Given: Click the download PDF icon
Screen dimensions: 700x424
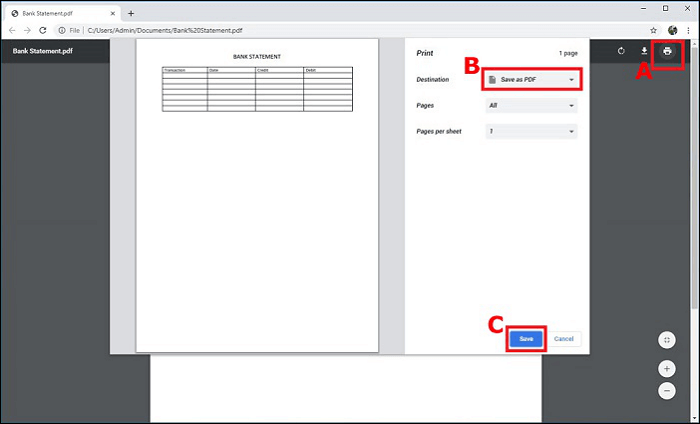Looking at the screenshot, I should click(644, 51).
